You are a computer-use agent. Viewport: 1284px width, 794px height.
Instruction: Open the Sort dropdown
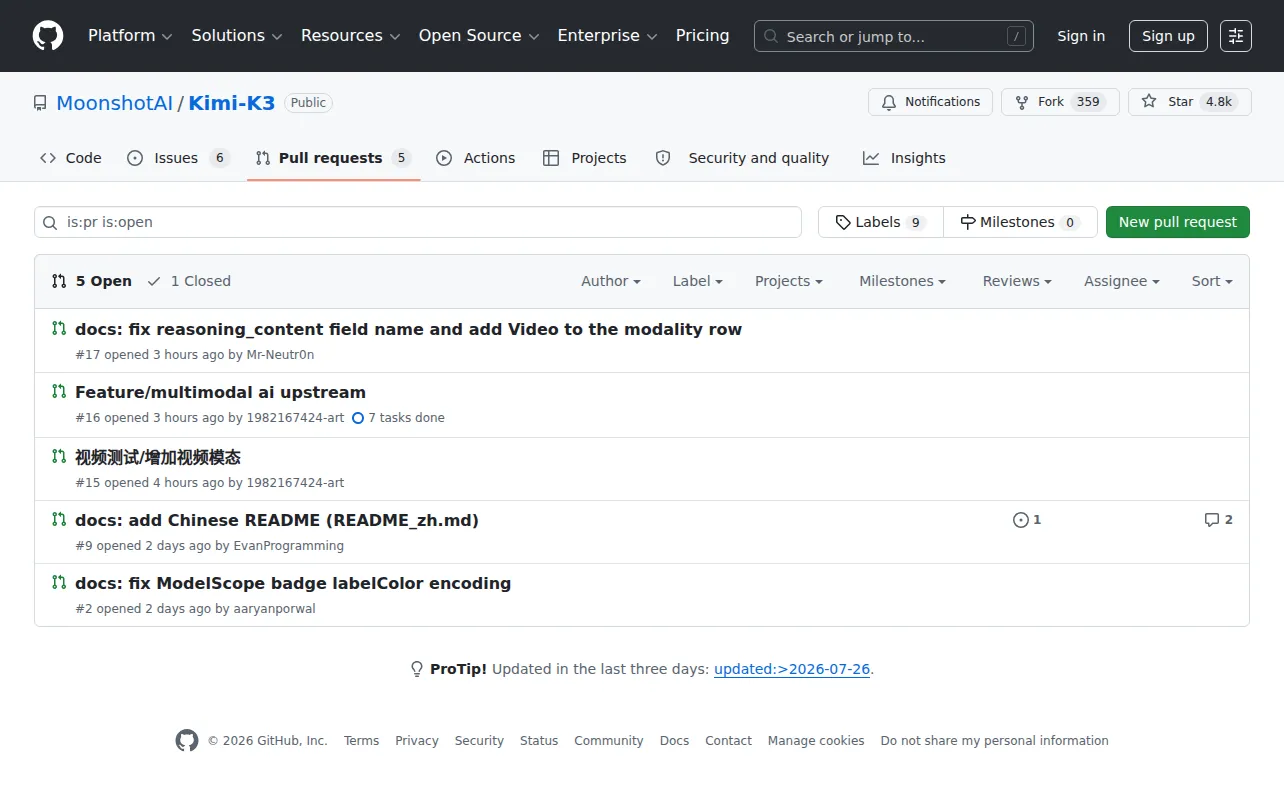pyautogui.click(x=1212, y=281)
